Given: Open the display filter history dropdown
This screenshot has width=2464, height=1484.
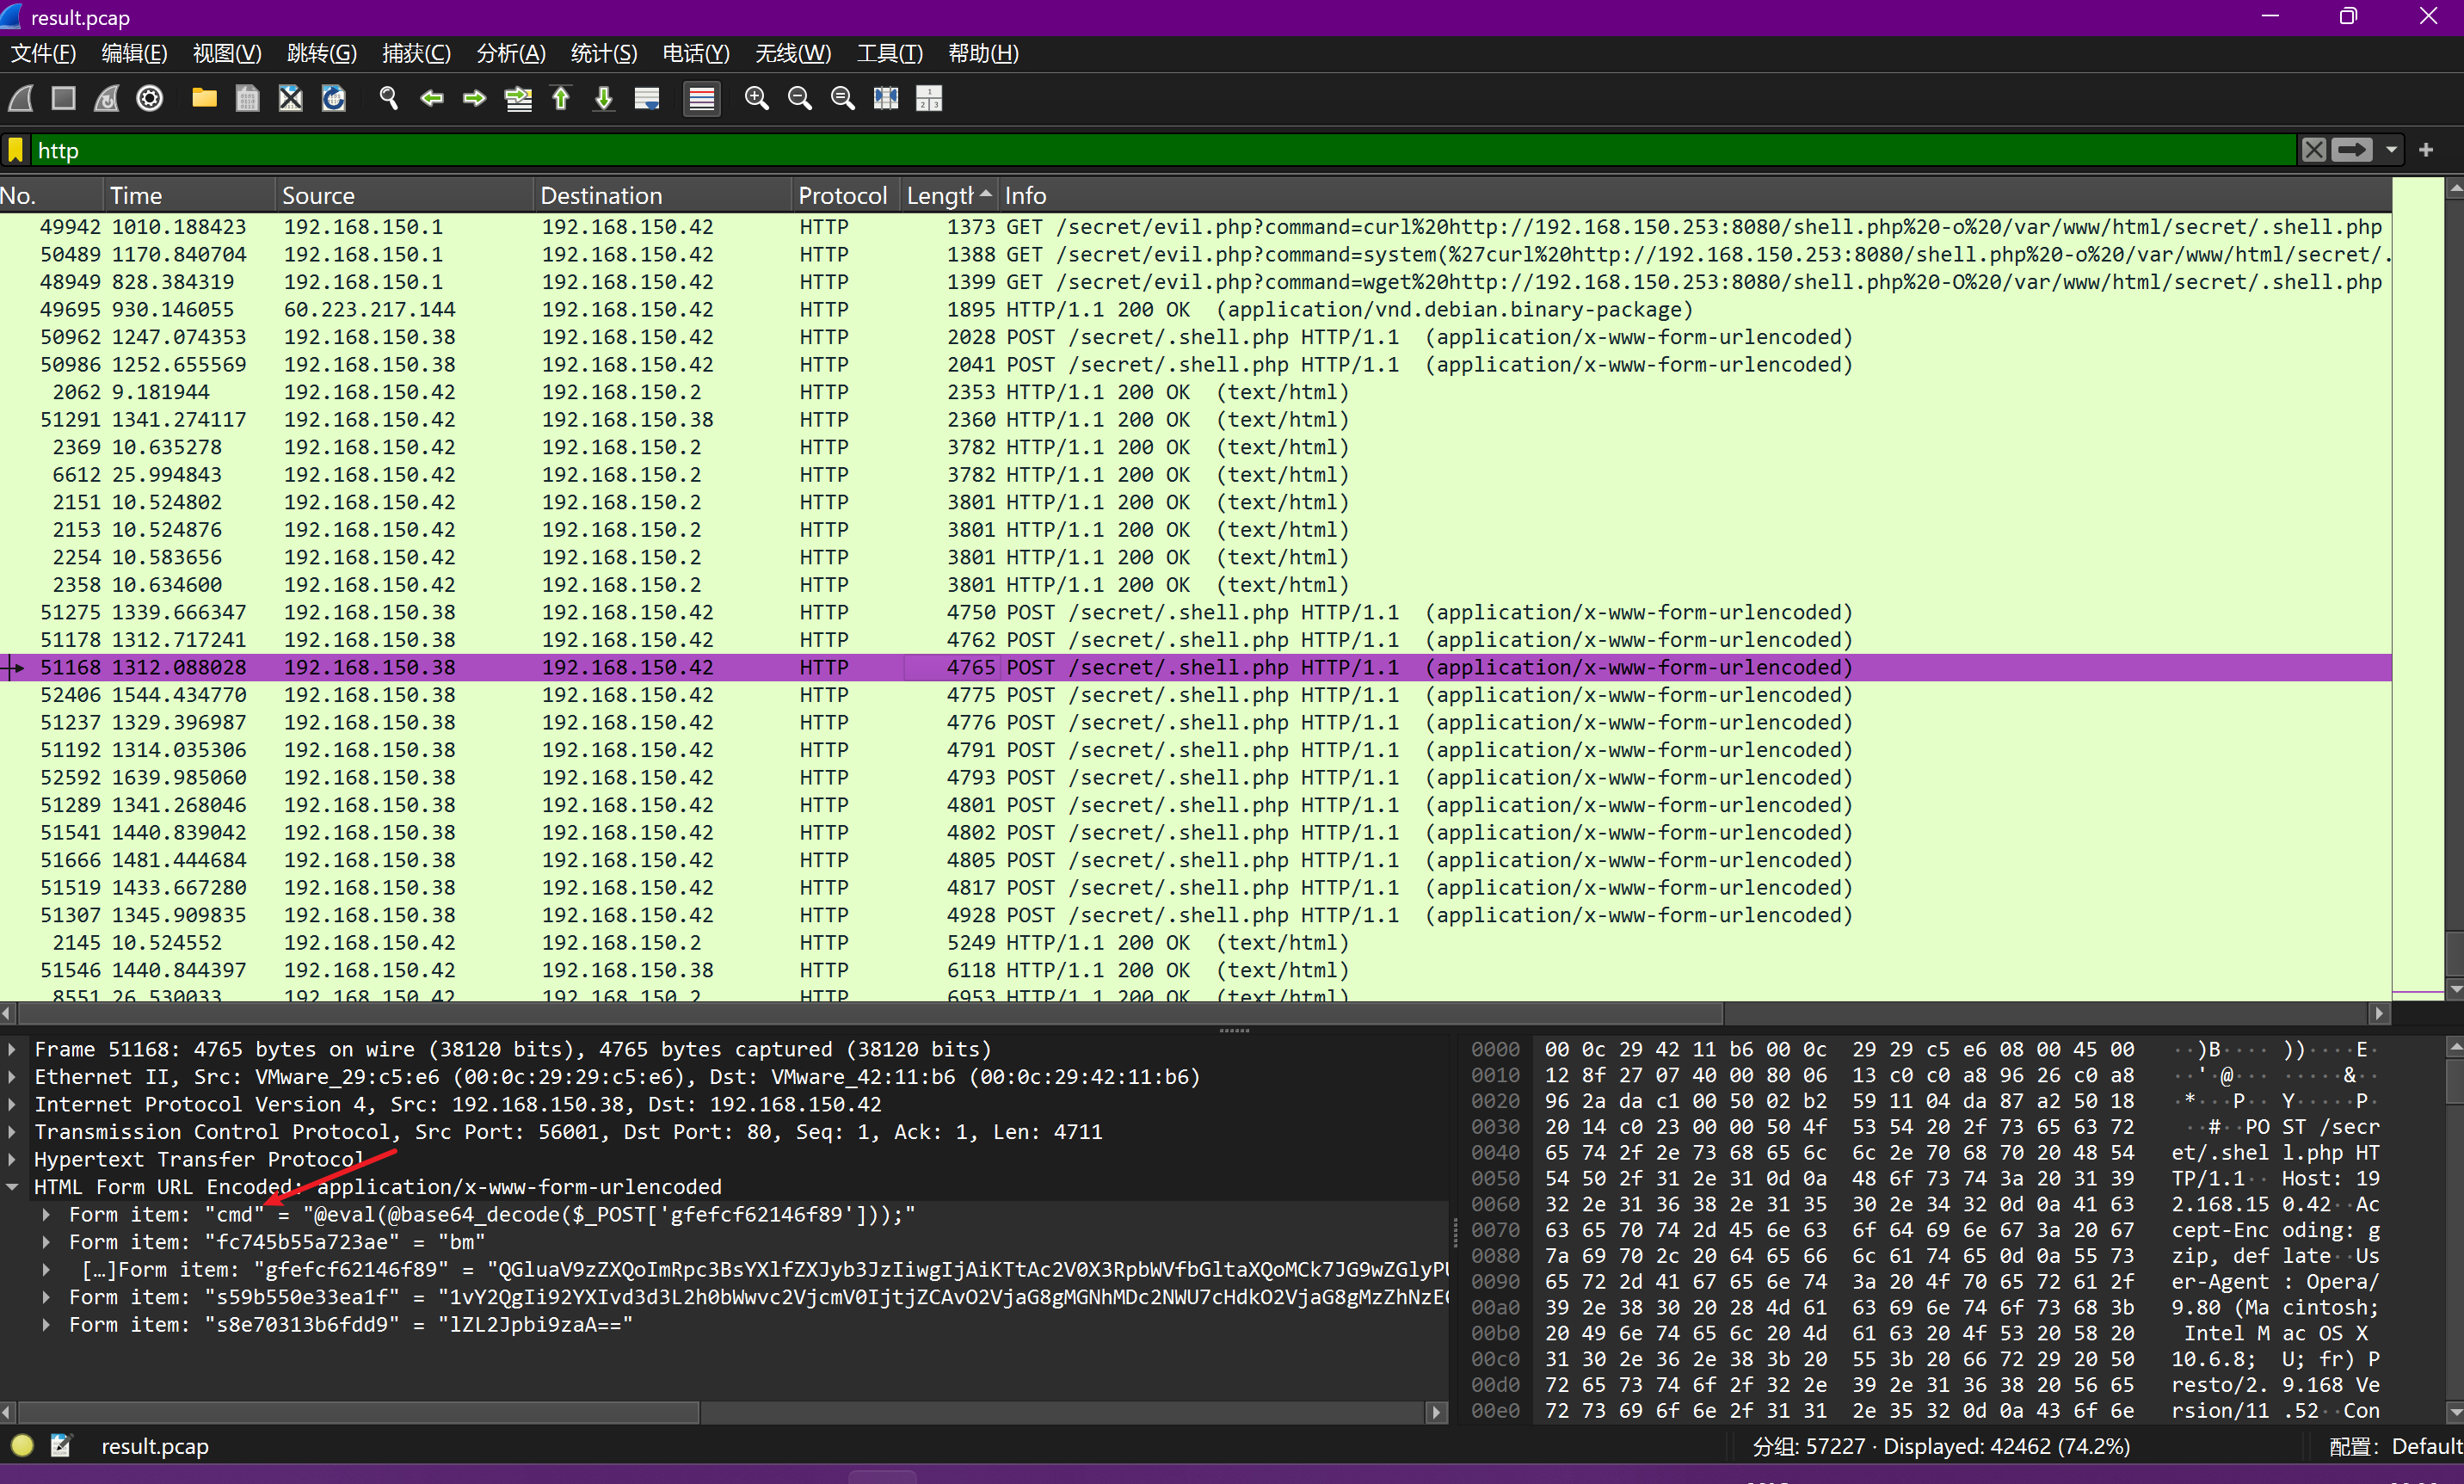Looking at the screenshot, I should [x=2391, y=150].
